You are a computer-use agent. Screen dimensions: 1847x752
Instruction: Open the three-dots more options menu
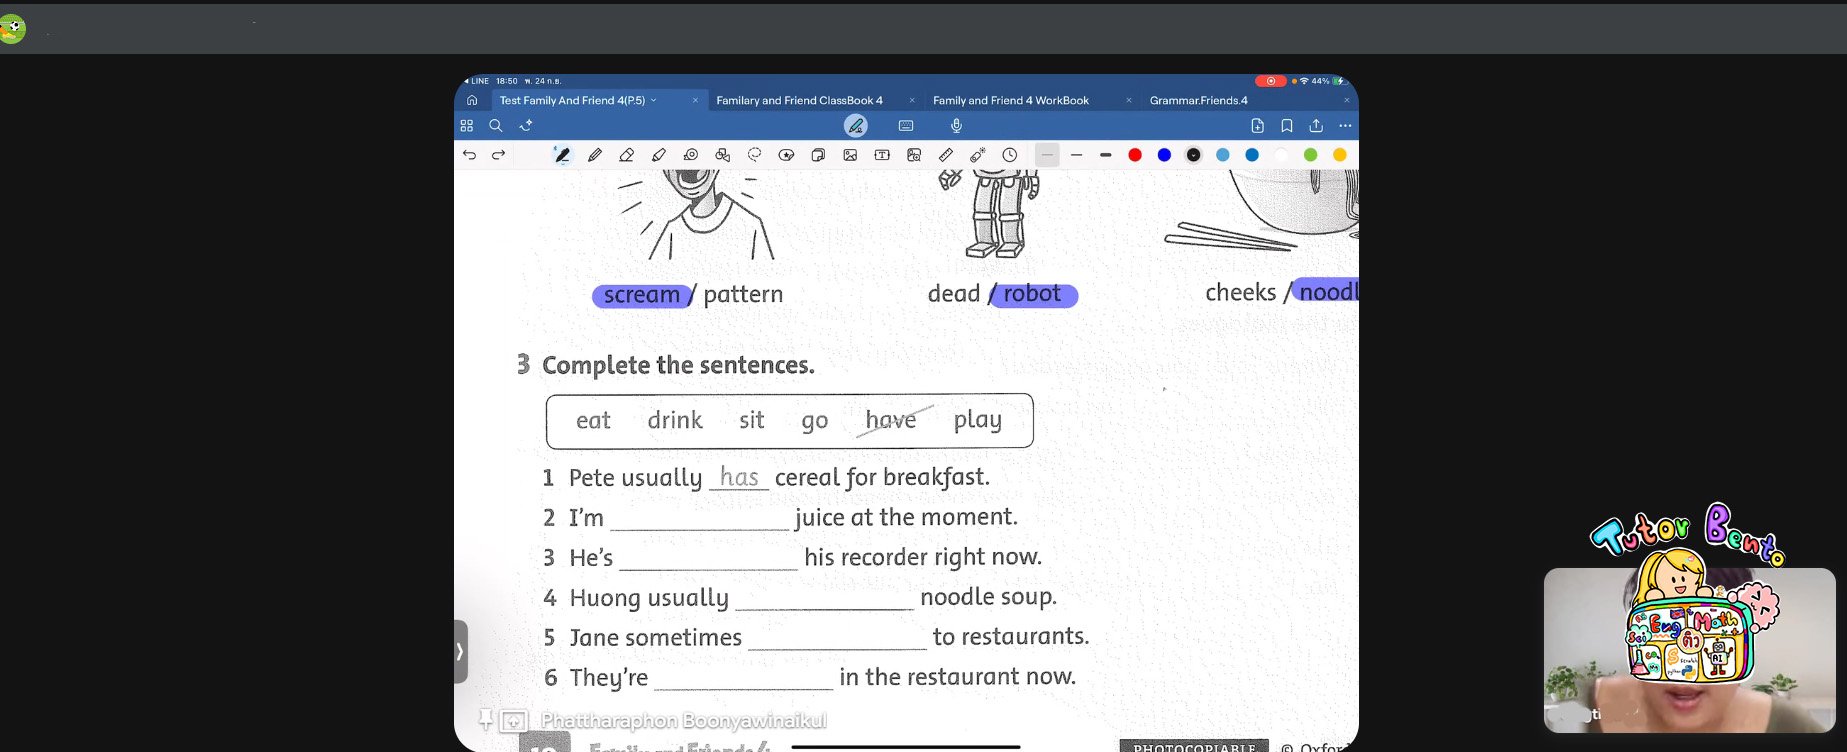(1345, 126)
